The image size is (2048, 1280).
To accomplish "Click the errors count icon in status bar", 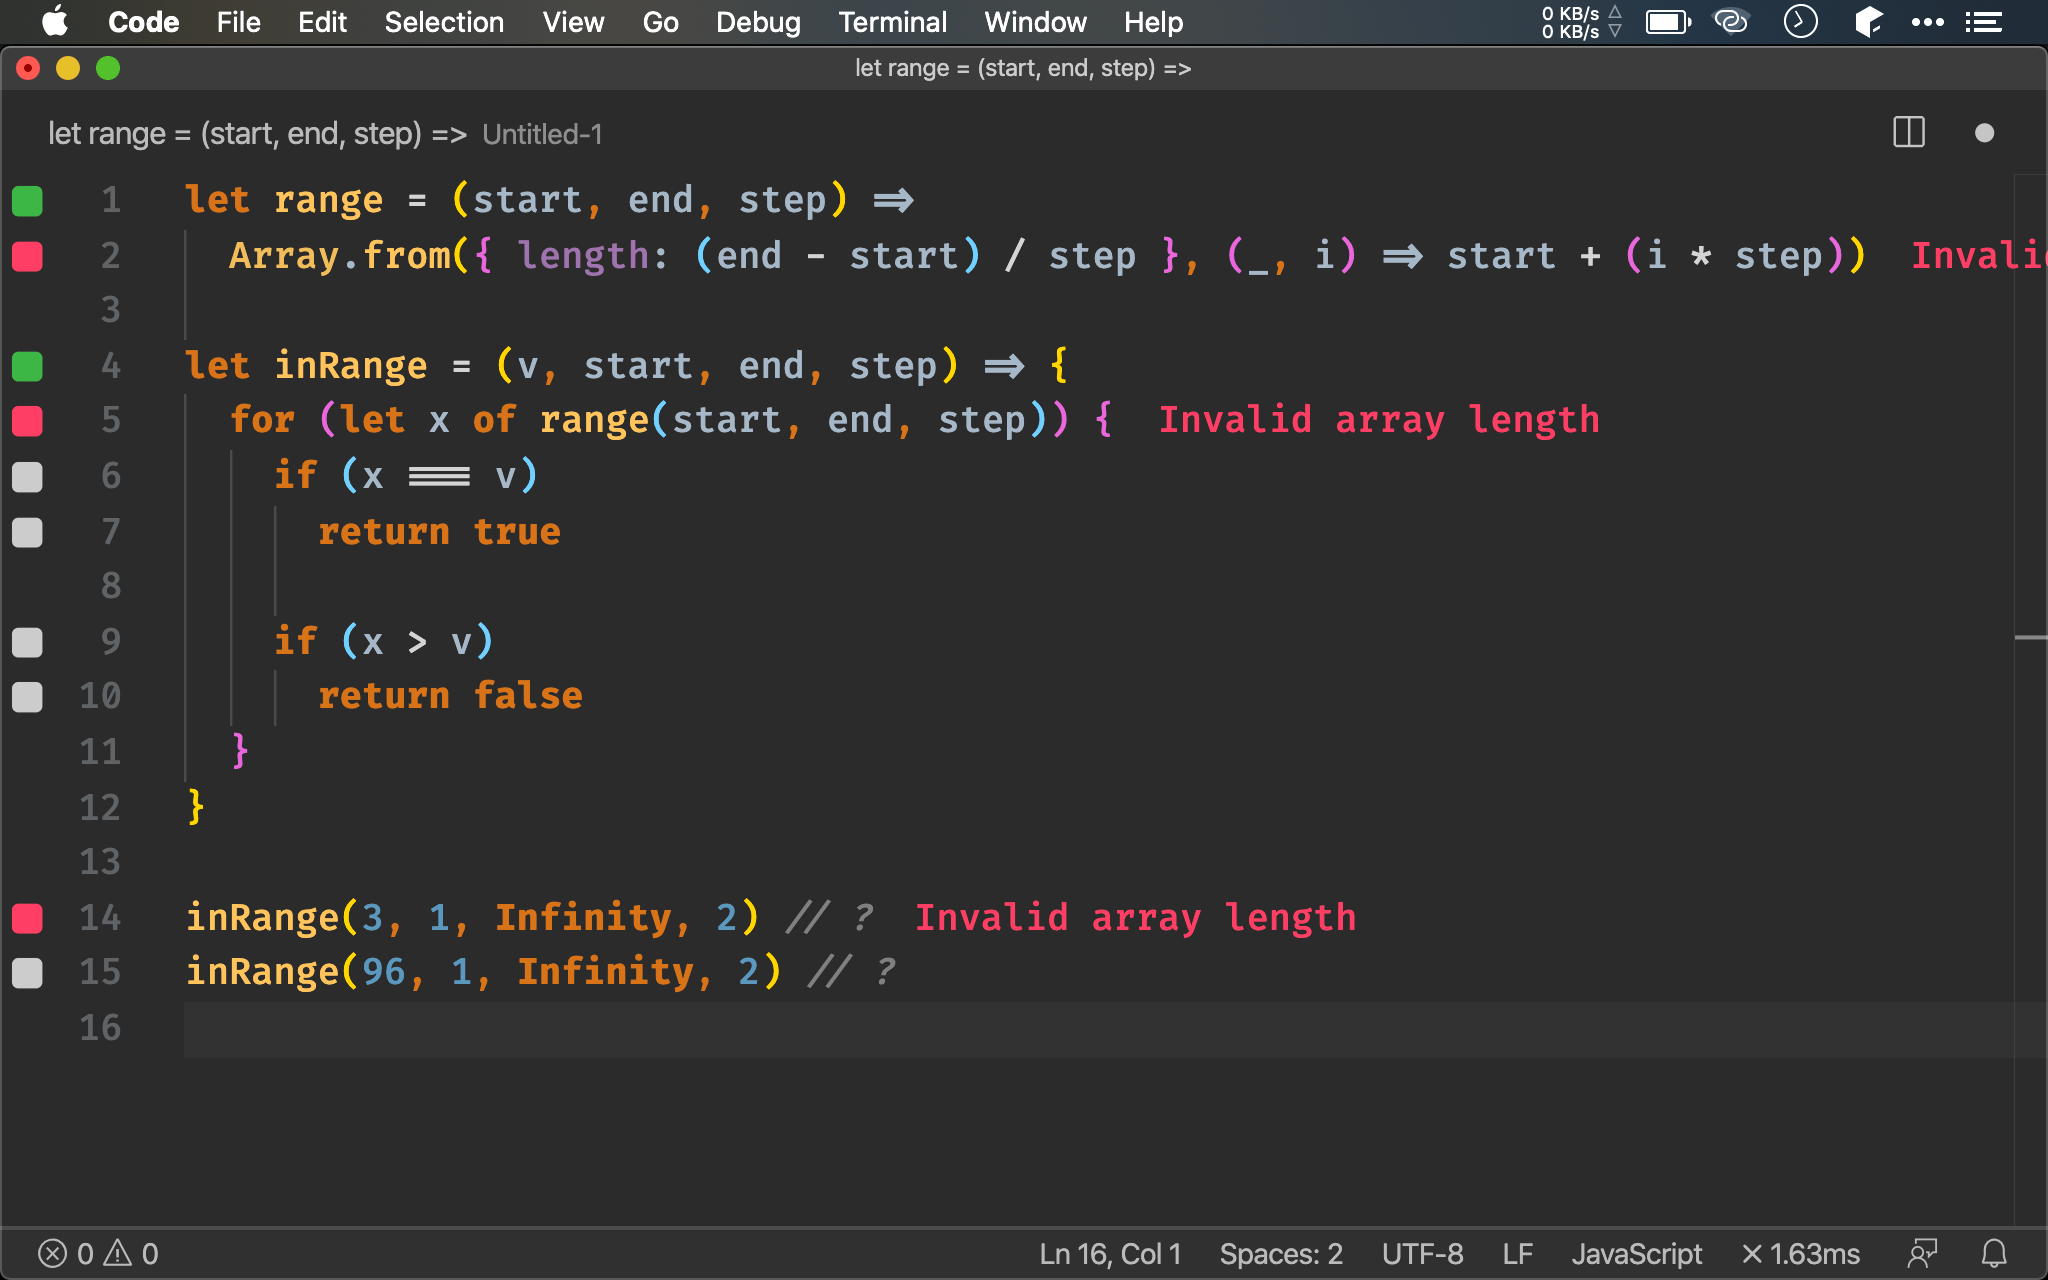I will (53, 1253).
